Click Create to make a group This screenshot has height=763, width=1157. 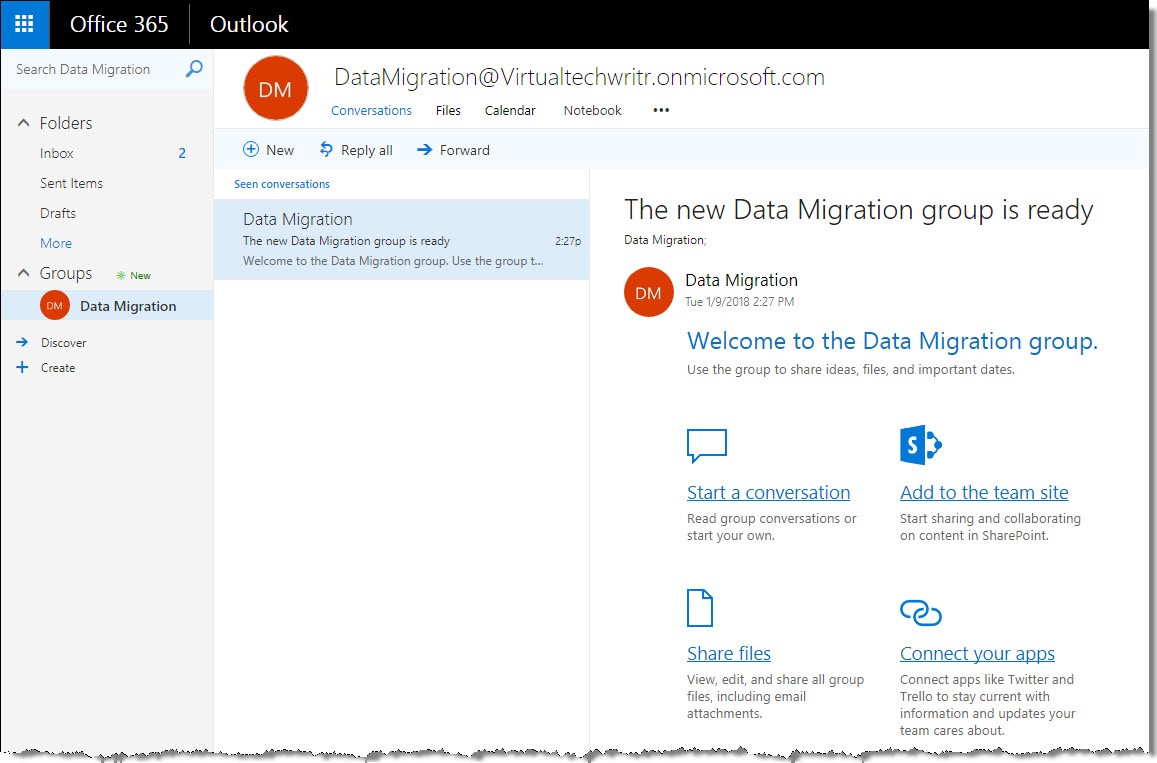click(x=58, y=367)
